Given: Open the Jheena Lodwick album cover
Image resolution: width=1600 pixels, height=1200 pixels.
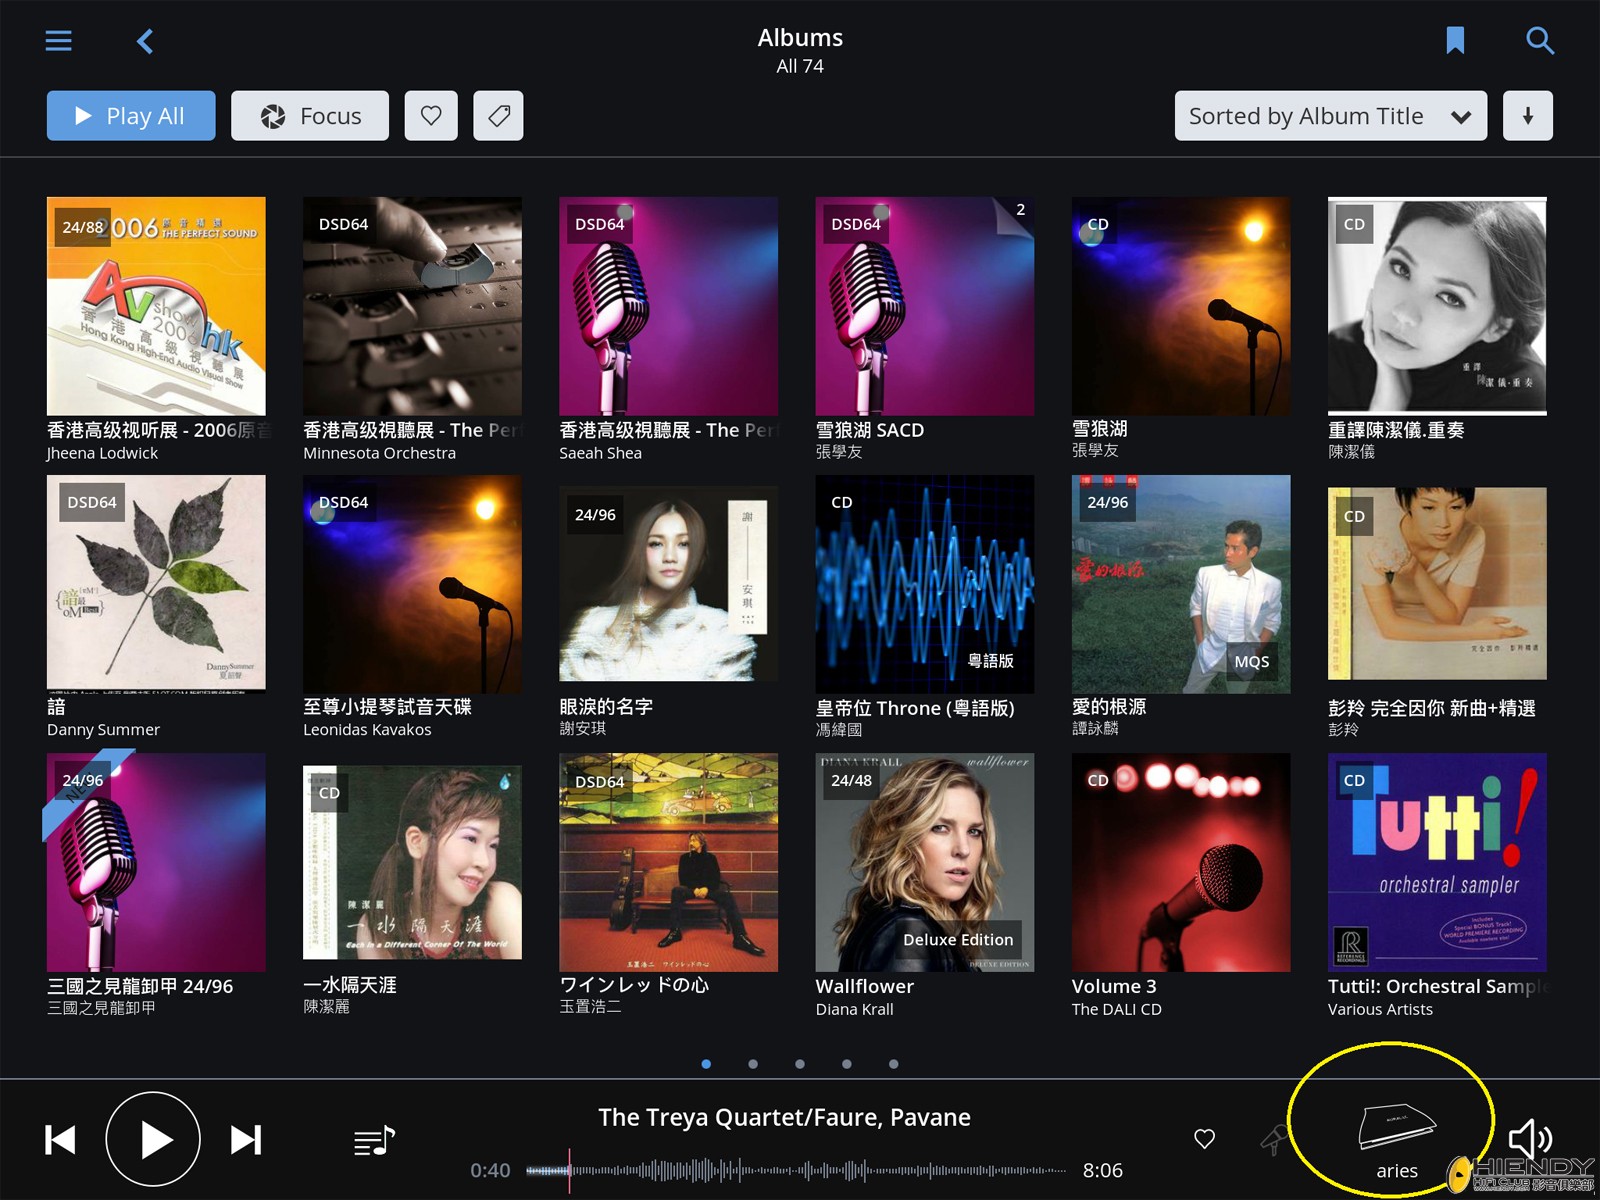Looking at the screenshot, I should click(x=156, y=306).
